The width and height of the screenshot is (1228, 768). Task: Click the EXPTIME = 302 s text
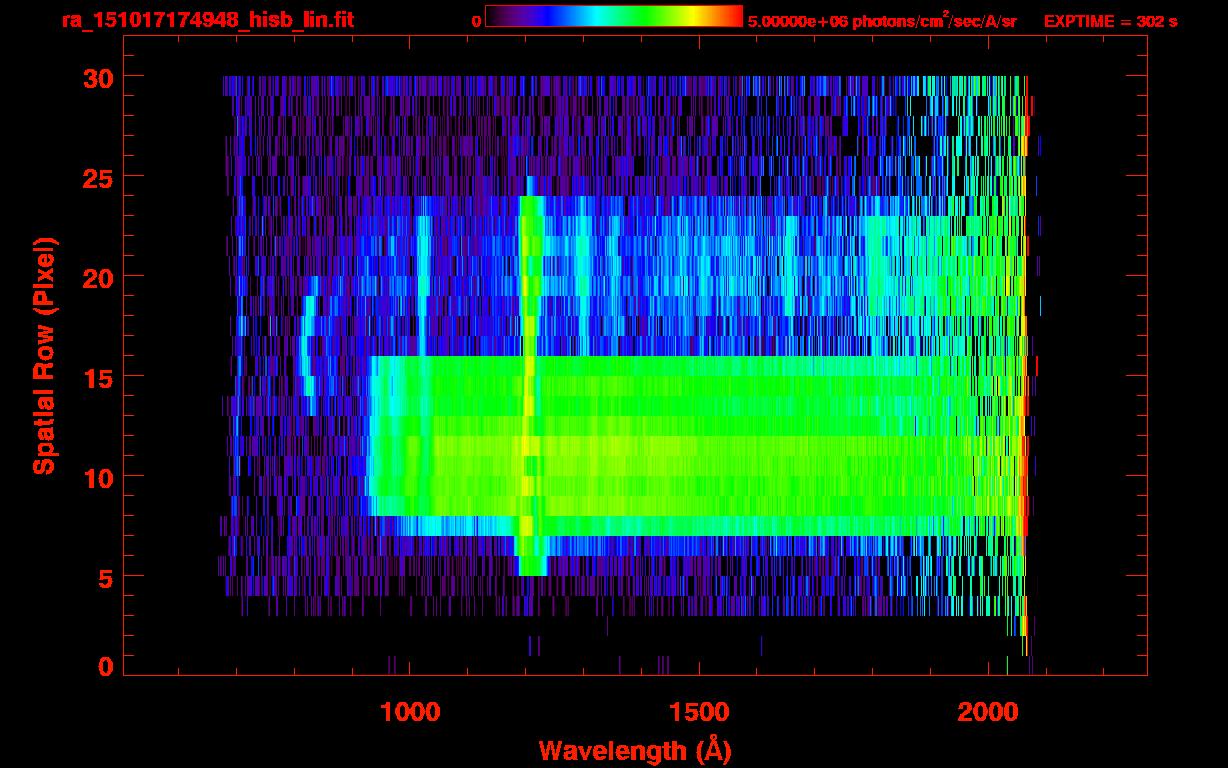1110,21
